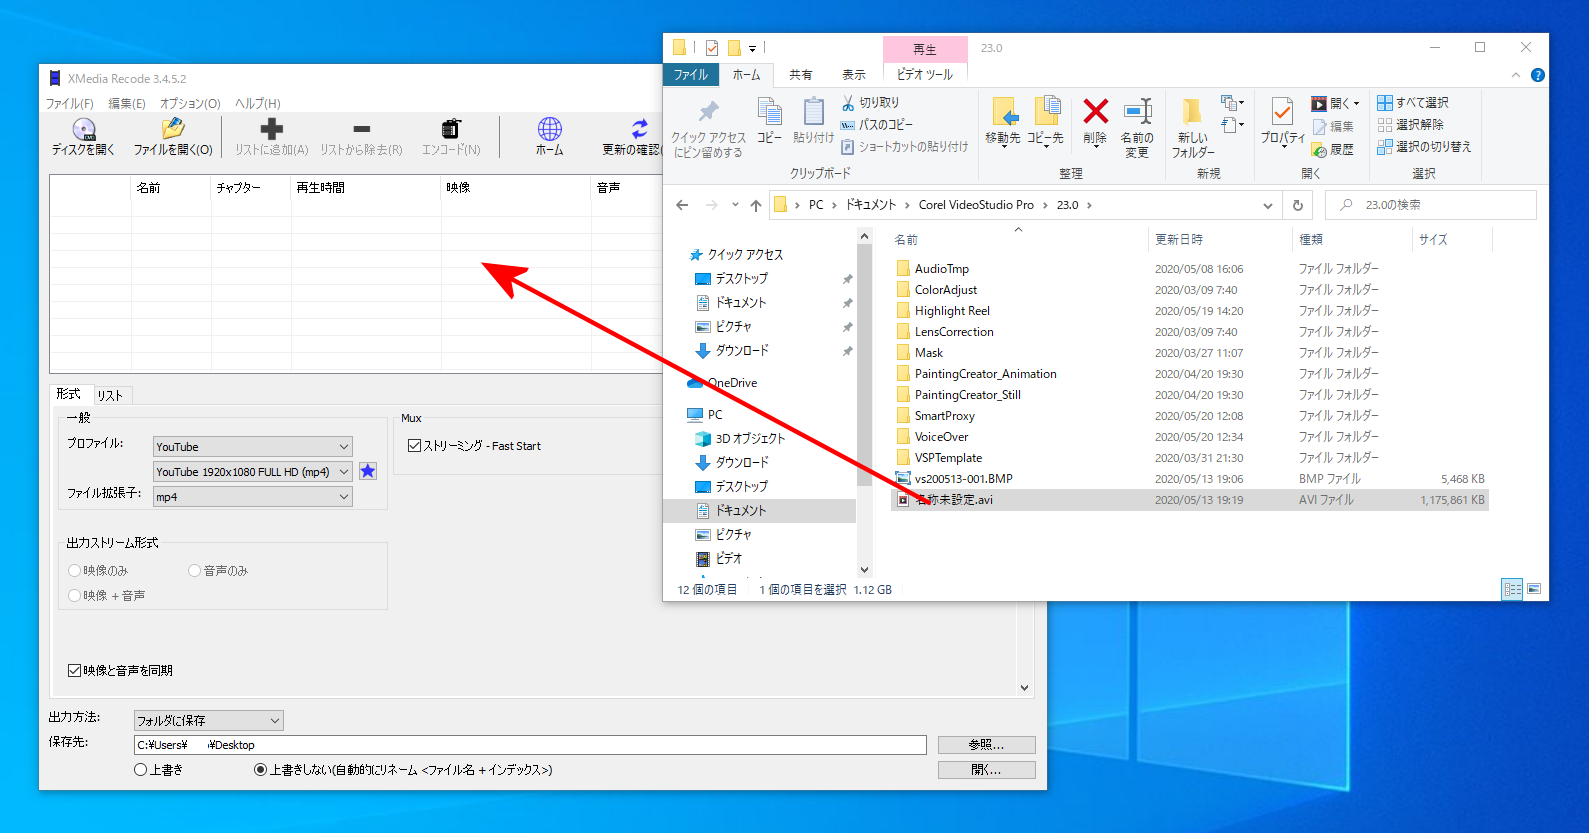
Task: Select Downloads under Quick Access in Explorer
Action: (x=742, y=351)
